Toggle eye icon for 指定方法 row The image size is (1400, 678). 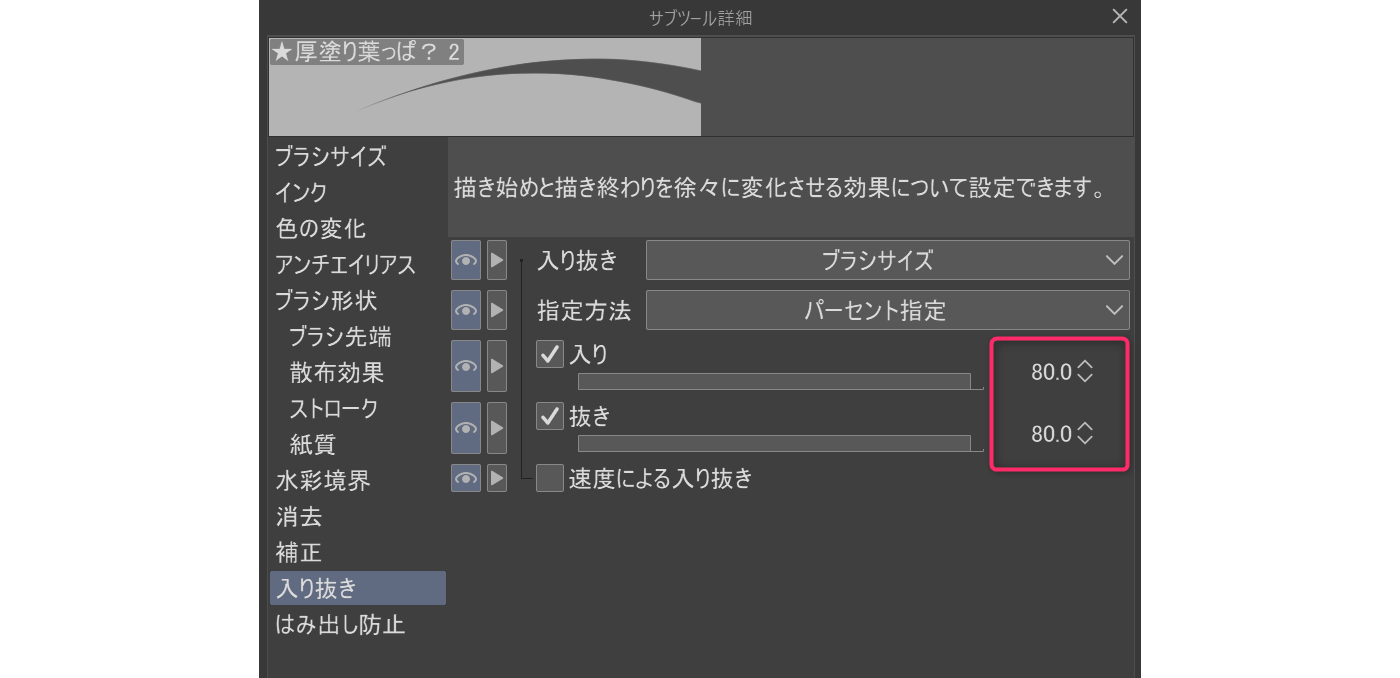click(x=466, y=310)
